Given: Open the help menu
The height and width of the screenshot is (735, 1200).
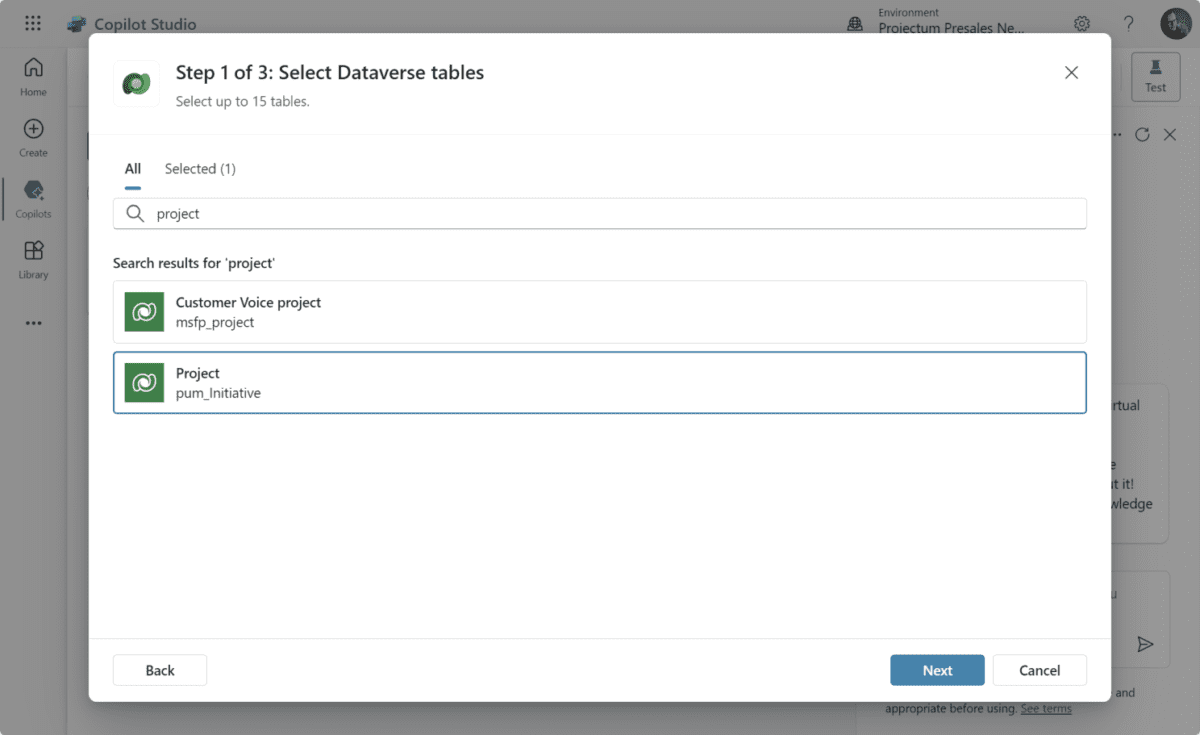Looking at the screenshot, I should pos(1128,23).
